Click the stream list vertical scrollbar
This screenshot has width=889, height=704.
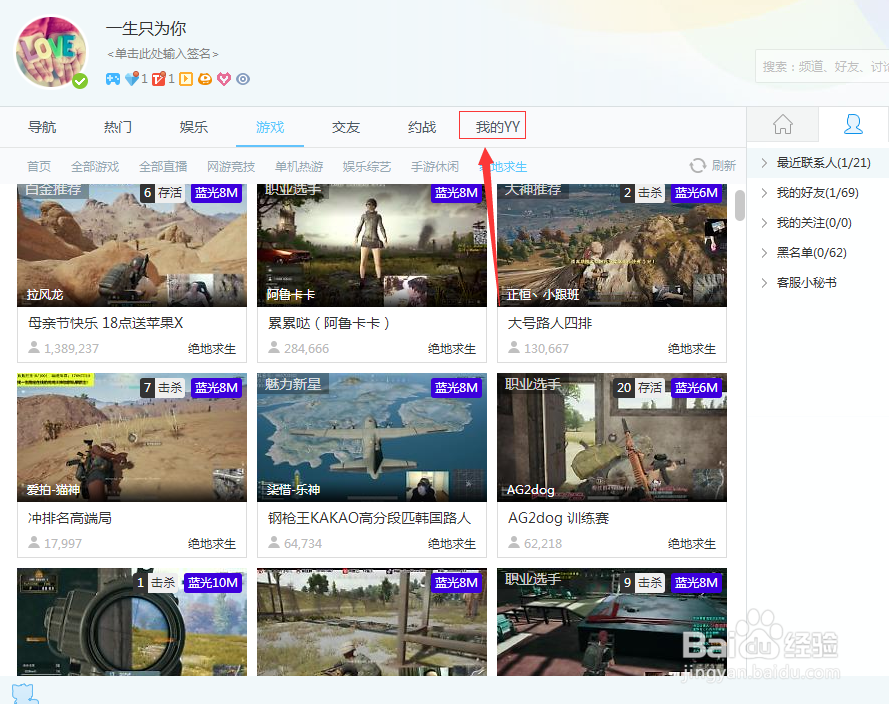739,206
